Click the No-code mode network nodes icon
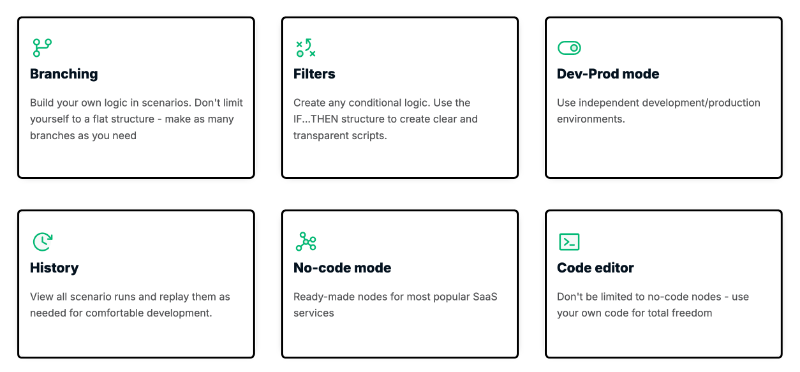The image size is (800, 372). point(306,241)
